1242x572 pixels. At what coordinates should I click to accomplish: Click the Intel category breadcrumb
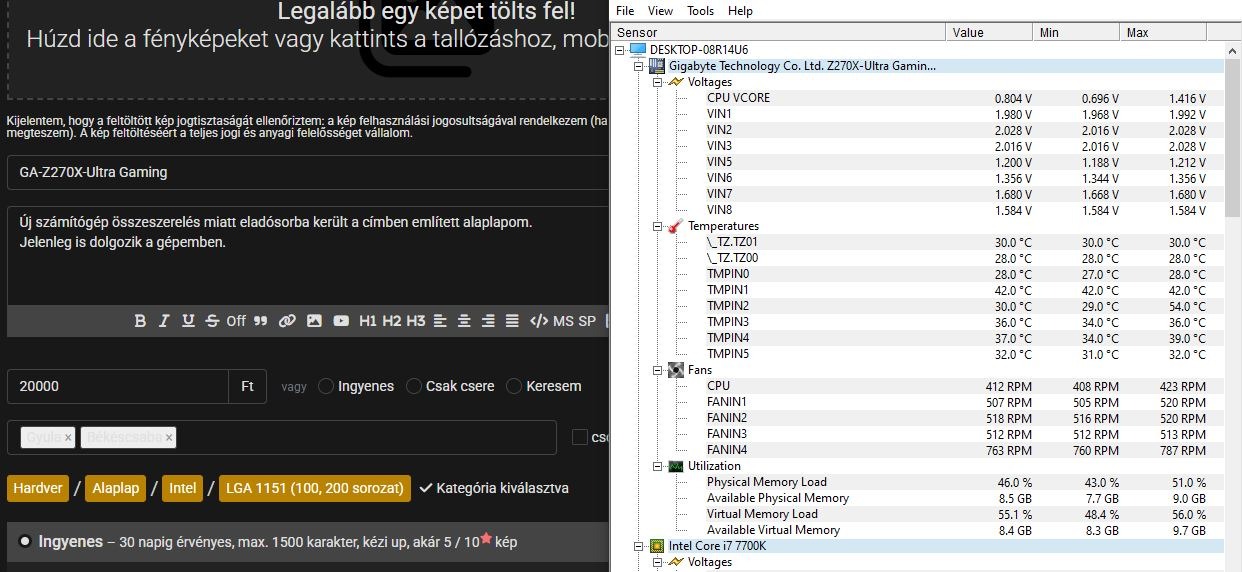tap(182, 488)
